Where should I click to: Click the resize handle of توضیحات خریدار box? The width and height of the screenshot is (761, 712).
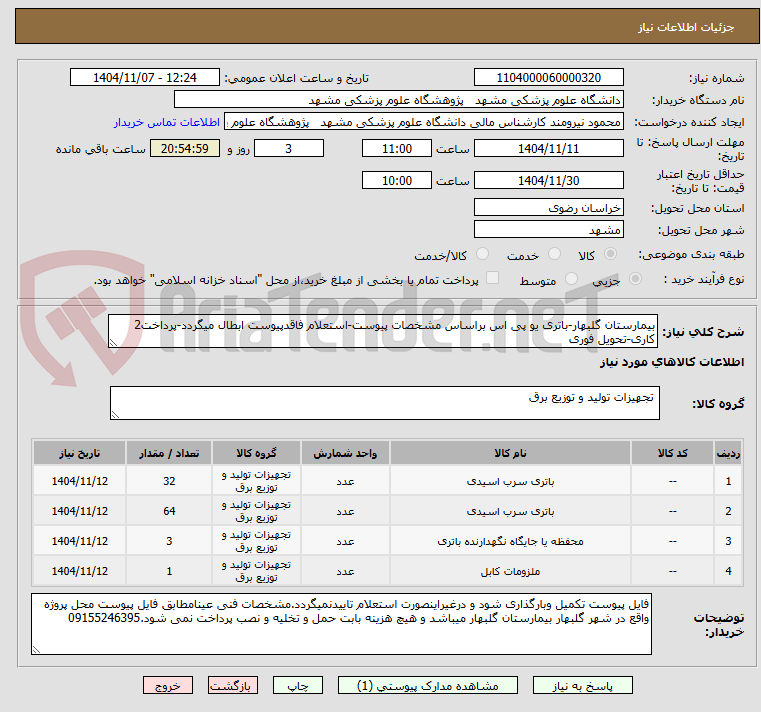coord(36,650)
